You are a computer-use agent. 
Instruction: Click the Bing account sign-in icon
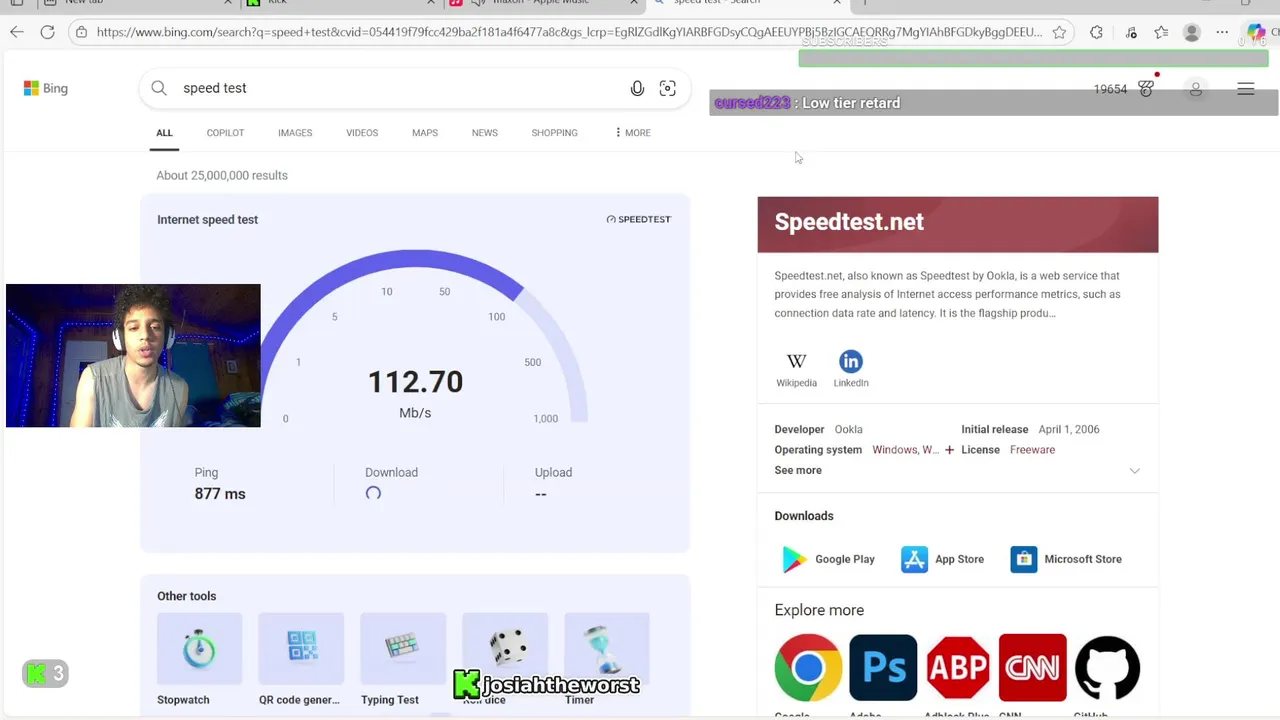(1195, 89)
